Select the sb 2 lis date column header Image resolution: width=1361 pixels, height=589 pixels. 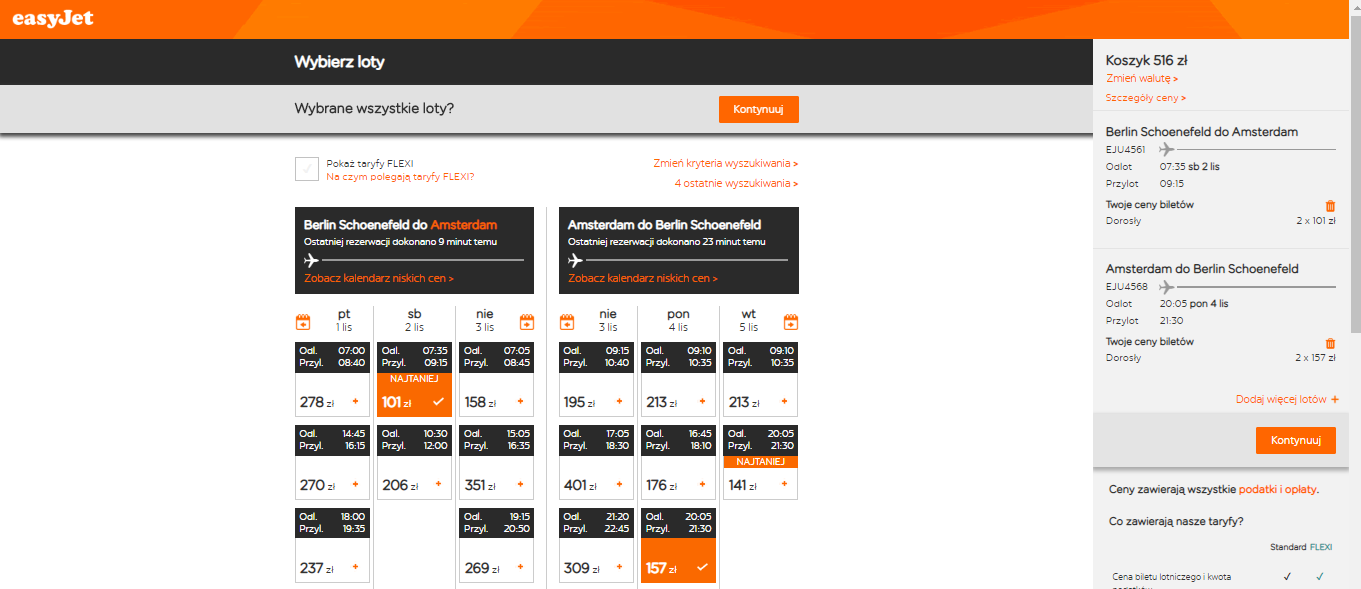coord(414,320)
